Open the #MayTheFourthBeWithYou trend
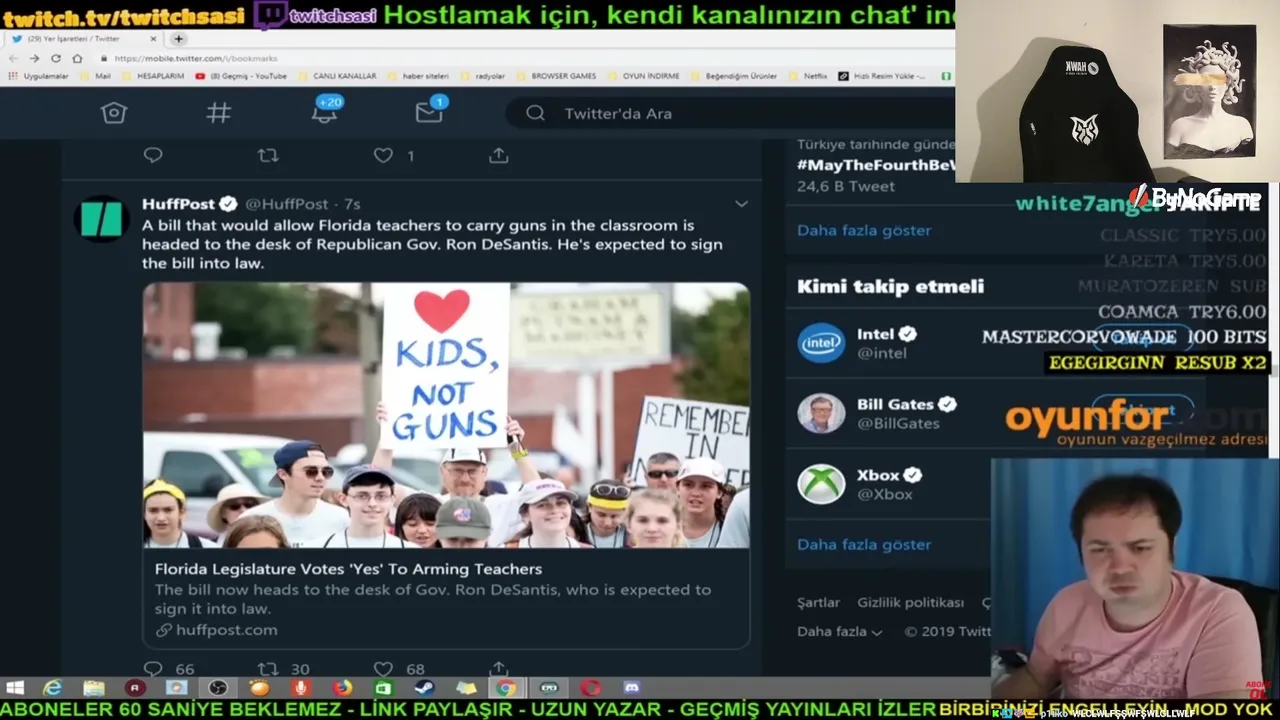Viewport: 1280px width, 720px height. [x=876, y=165]
